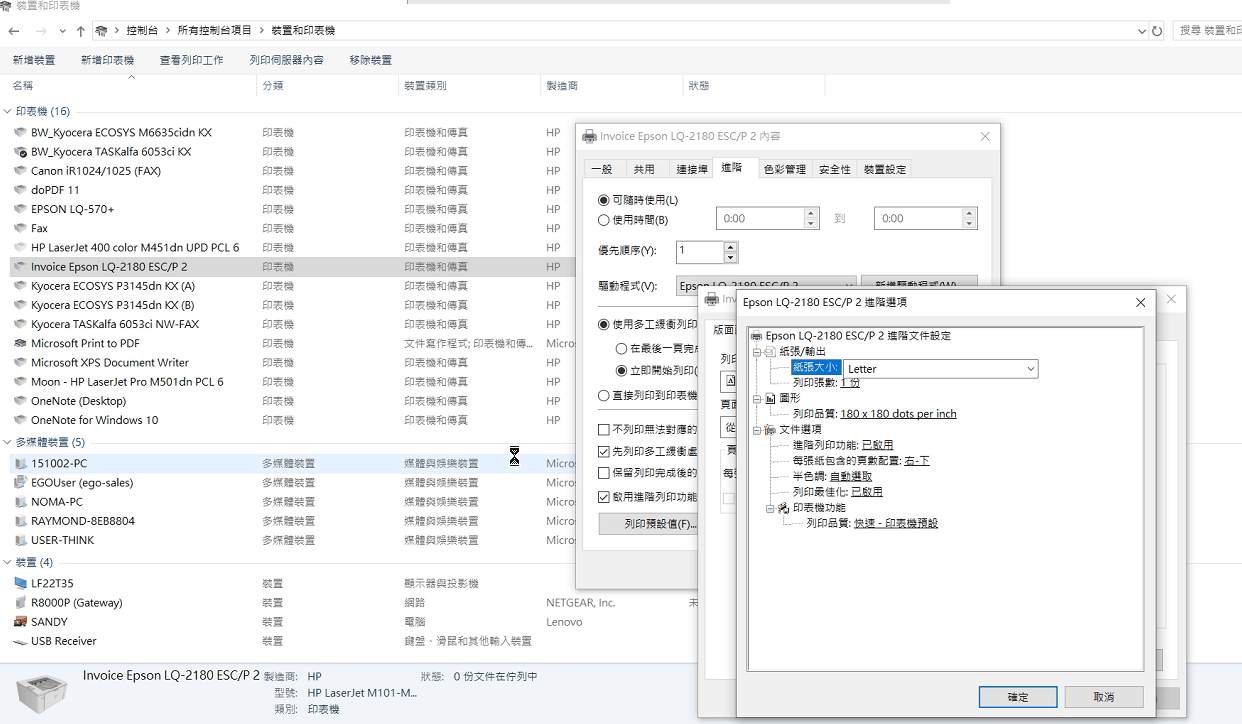The height and width of the screenshot is (724, 1242).
Task: Click the Moon - HP LaserJet Pro M501dn icon
Action: (x=20, y=382)
